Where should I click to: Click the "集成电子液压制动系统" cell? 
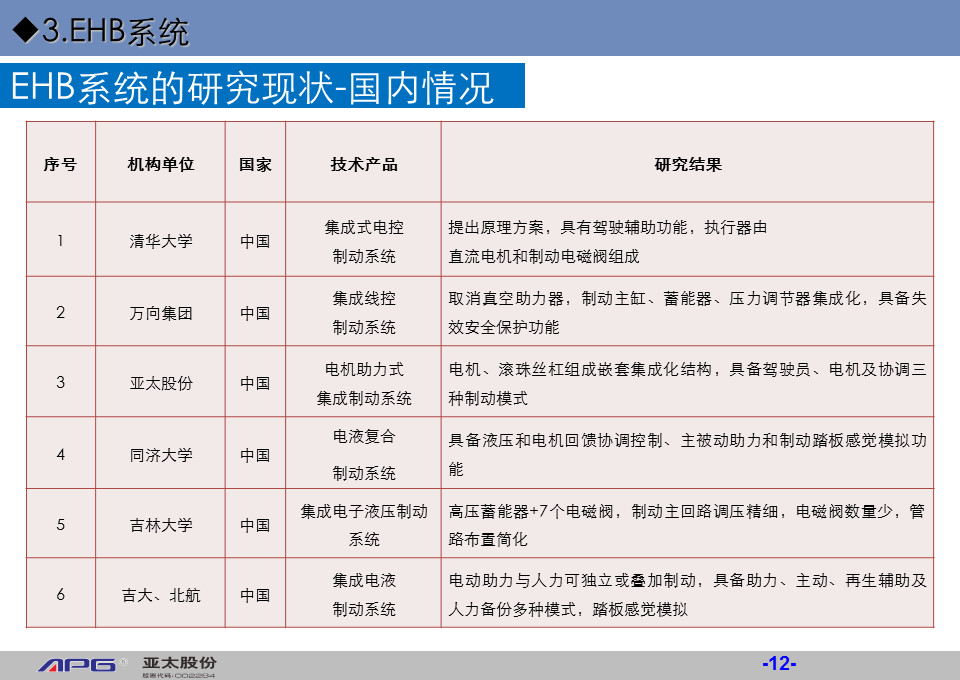(364, 525)
